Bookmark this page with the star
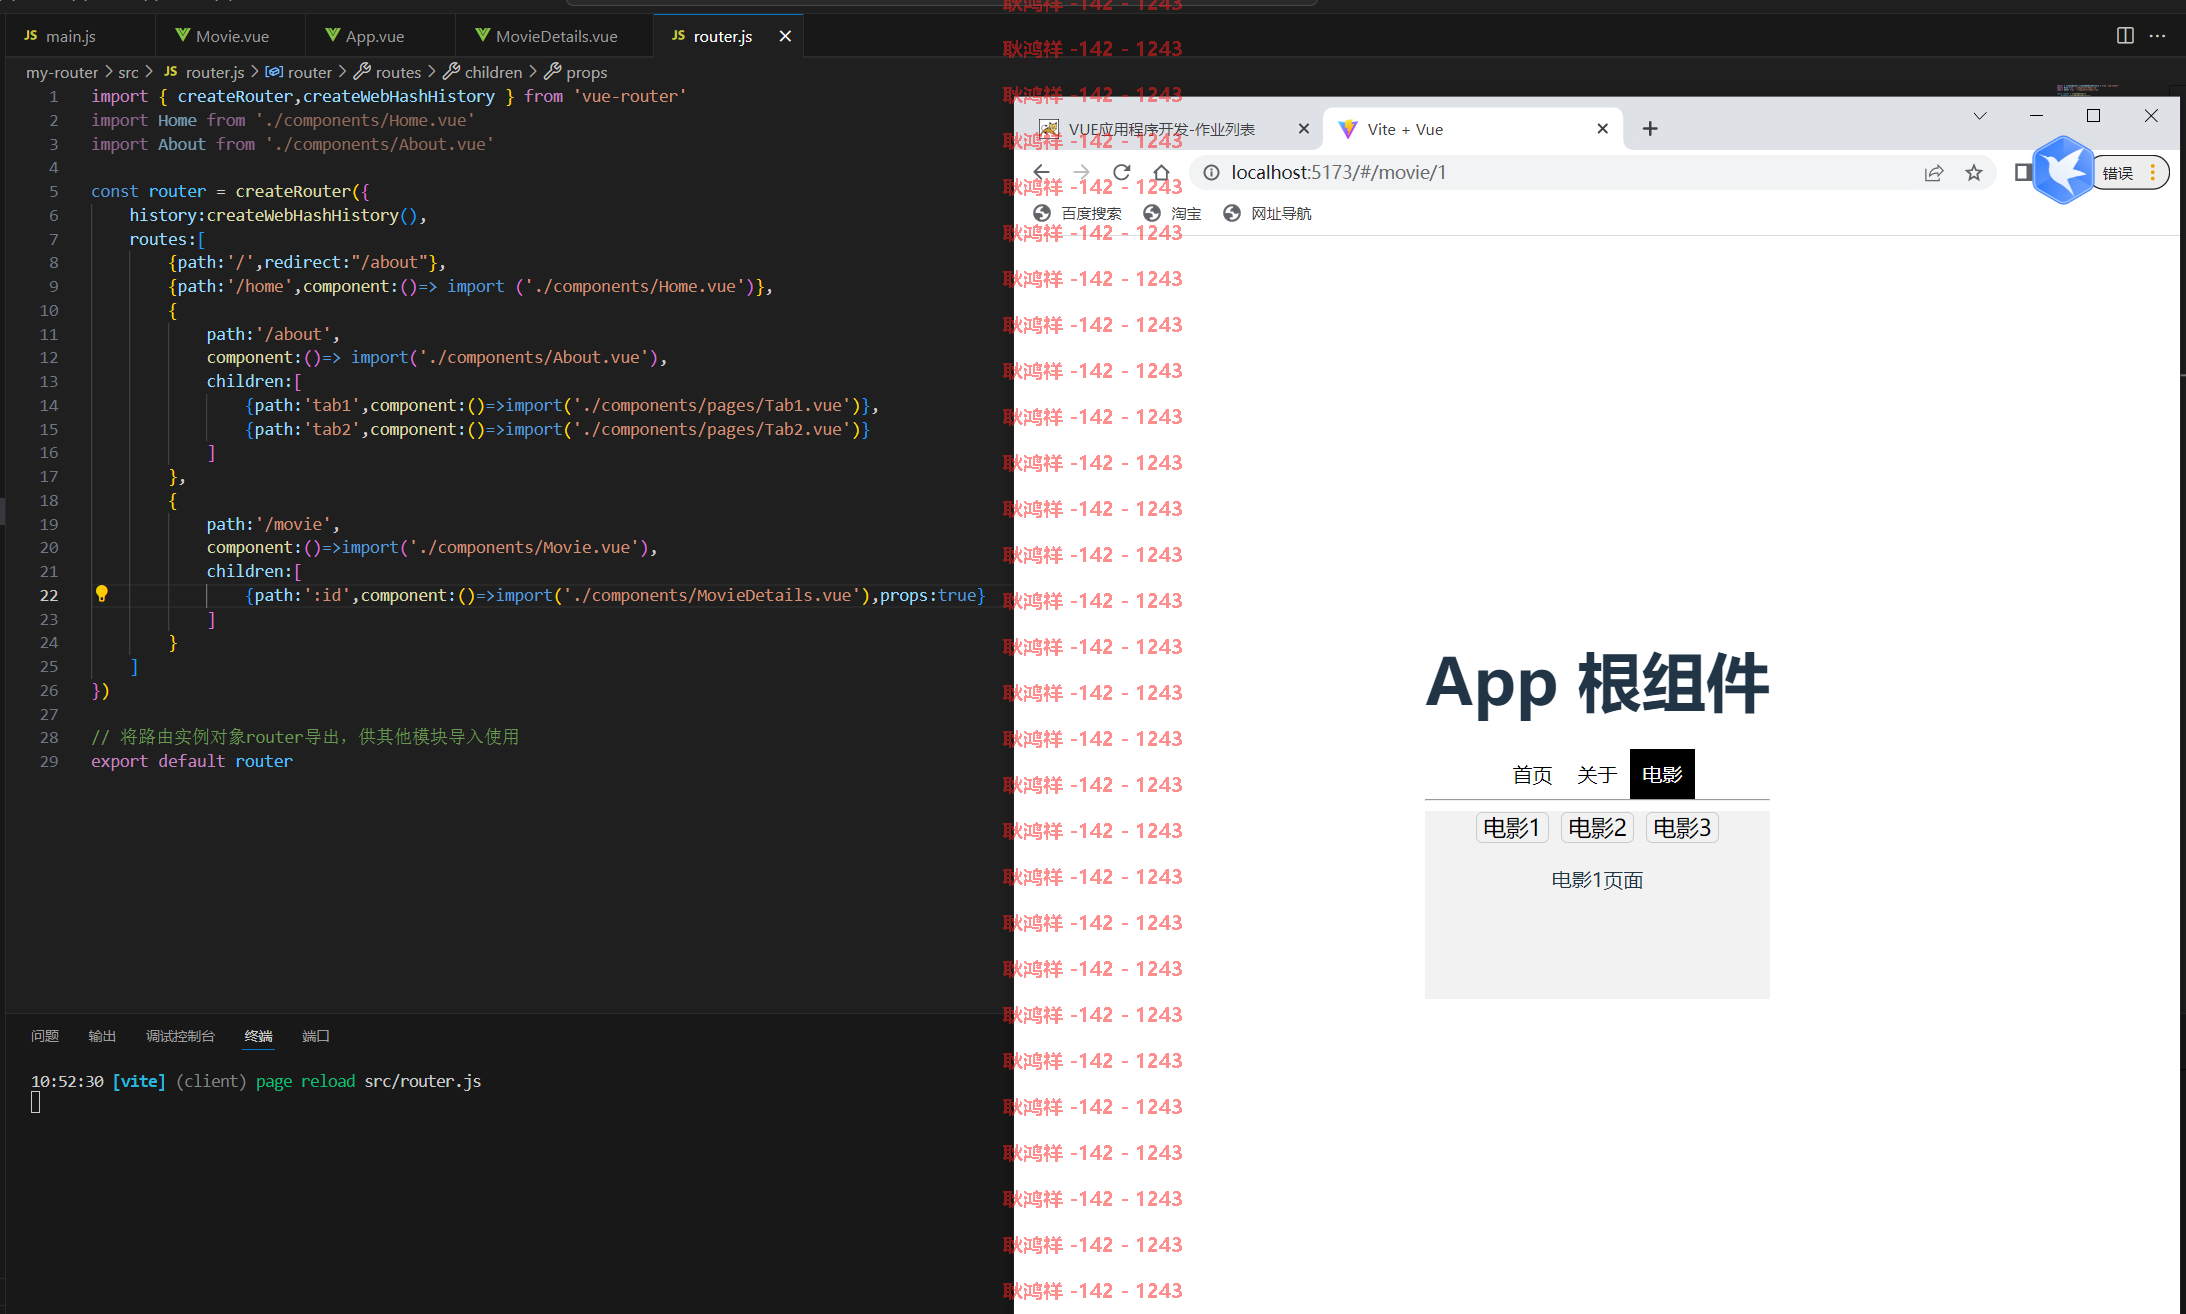2186x1314 pixels. [1974, 173]
